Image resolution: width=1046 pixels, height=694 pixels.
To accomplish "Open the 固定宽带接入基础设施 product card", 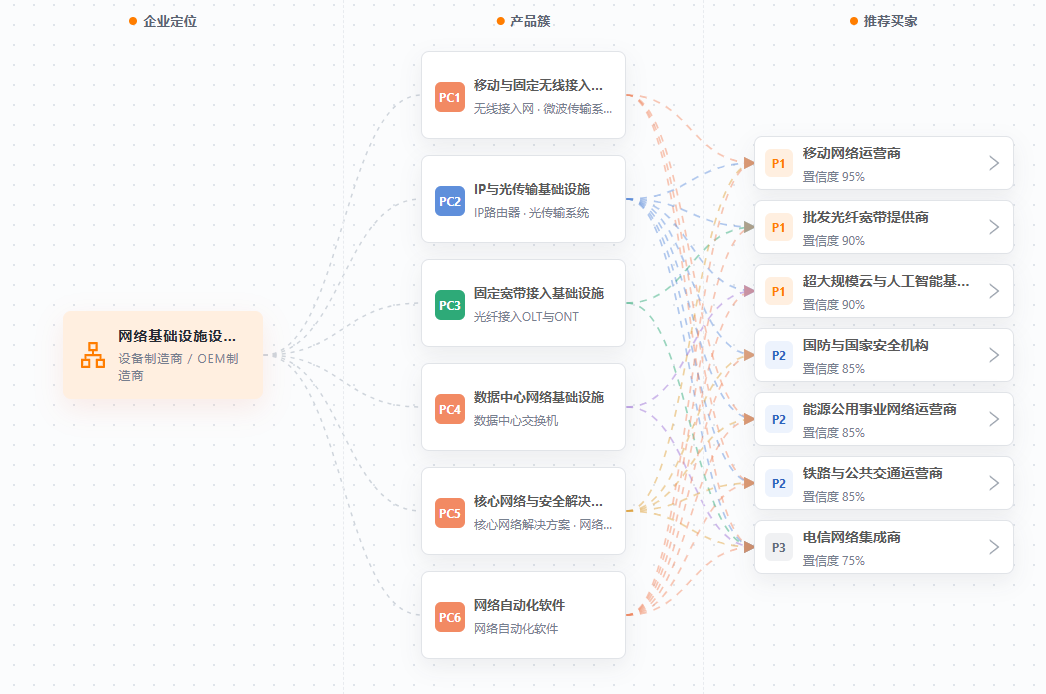I will [x=524, y=304].
